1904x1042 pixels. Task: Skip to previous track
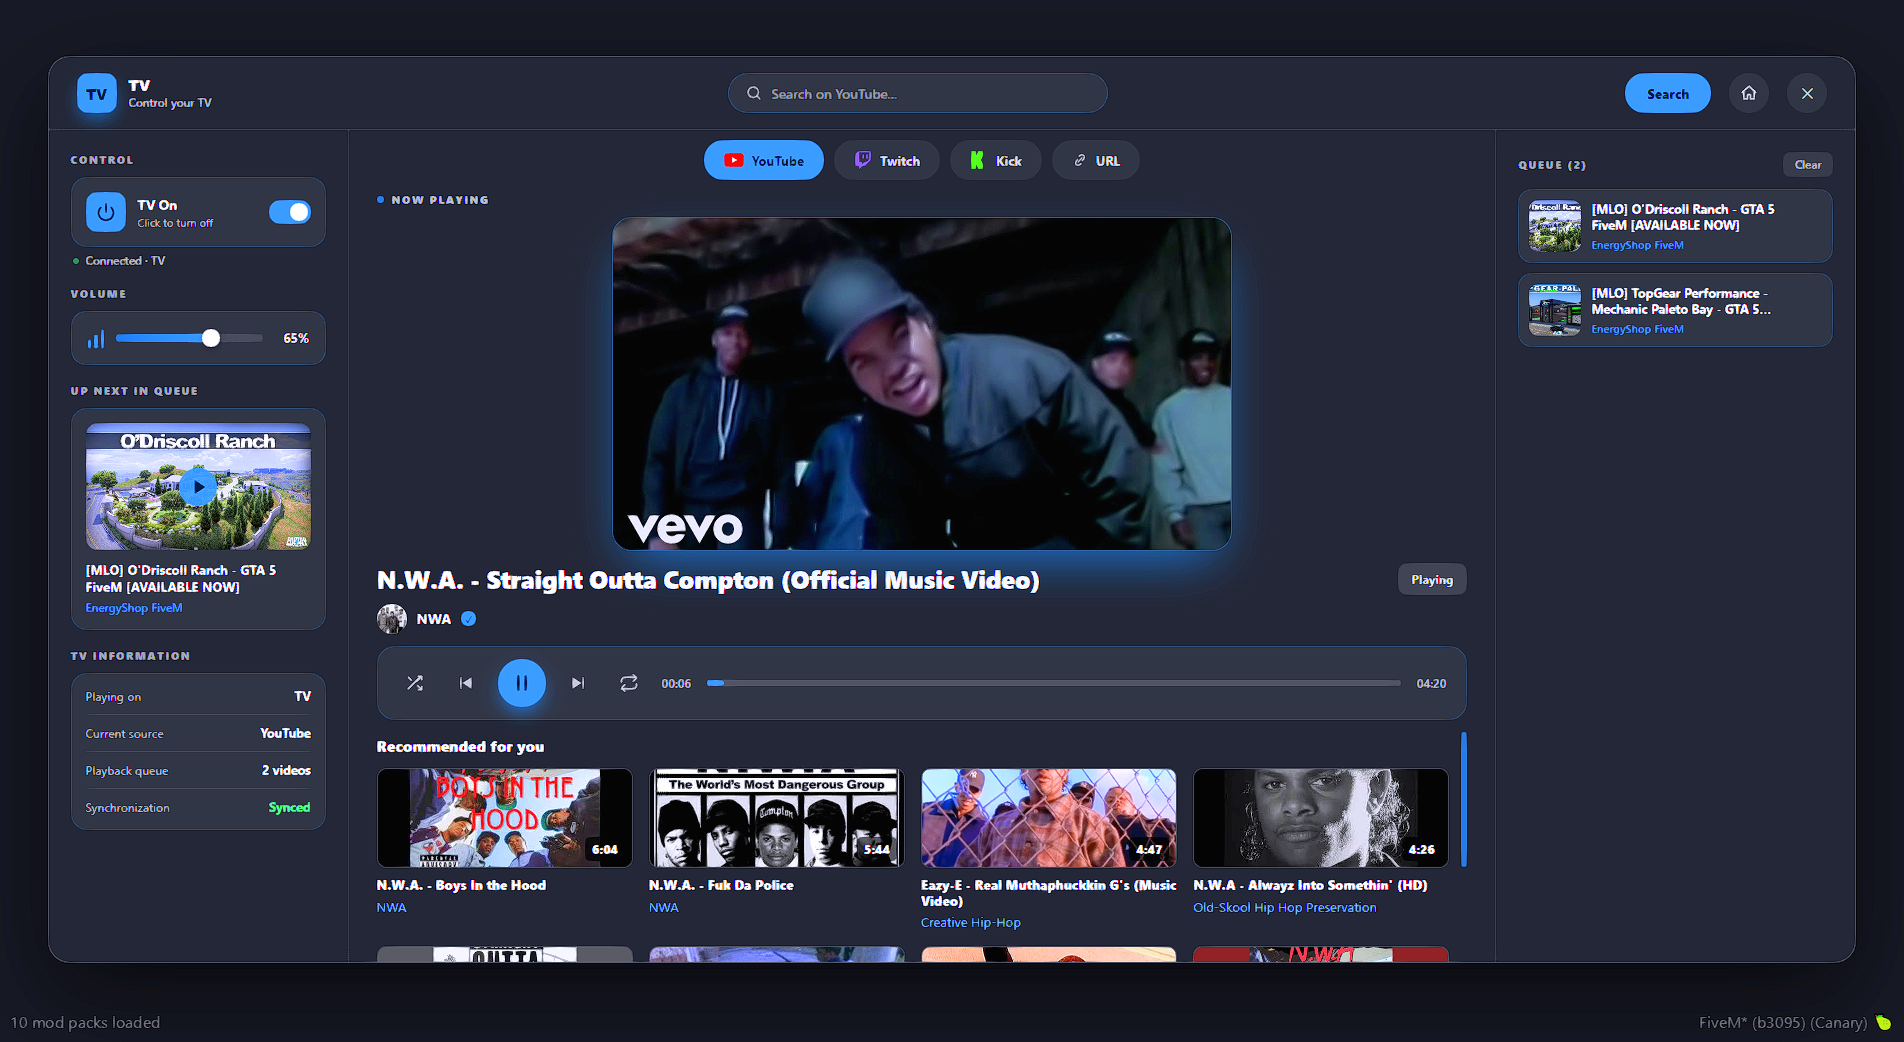coord(466,683)
